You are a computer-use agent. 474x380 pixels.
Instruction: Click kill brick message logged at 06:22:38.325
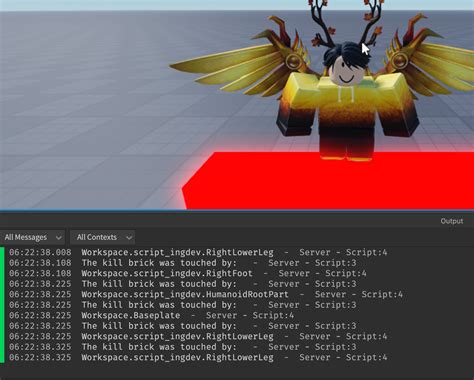159,347
